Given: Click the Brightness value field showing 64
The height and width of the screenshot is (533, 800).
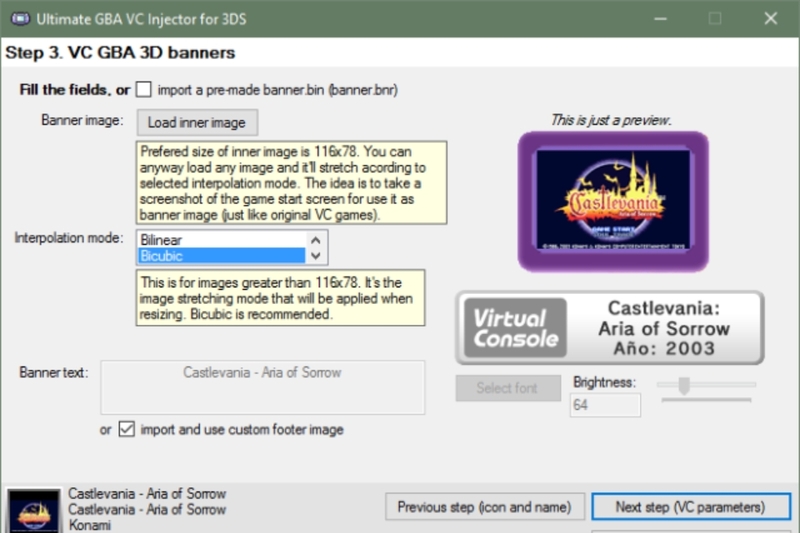Looking at the screenshot, I should [x=605, y=405].
